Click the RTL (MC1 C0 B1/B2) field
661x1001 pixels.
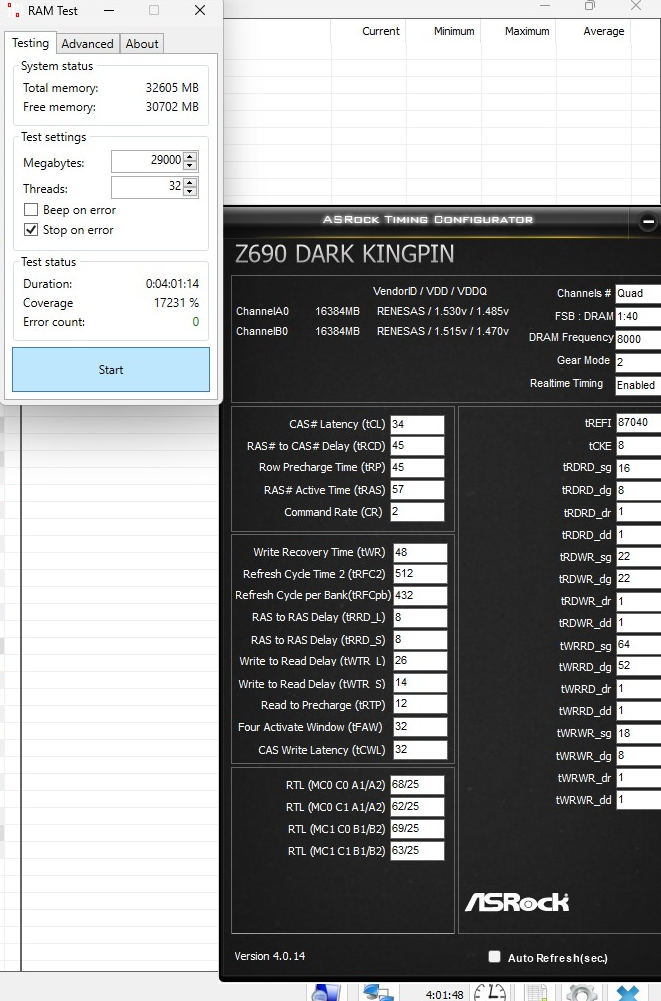pos(417,829)
